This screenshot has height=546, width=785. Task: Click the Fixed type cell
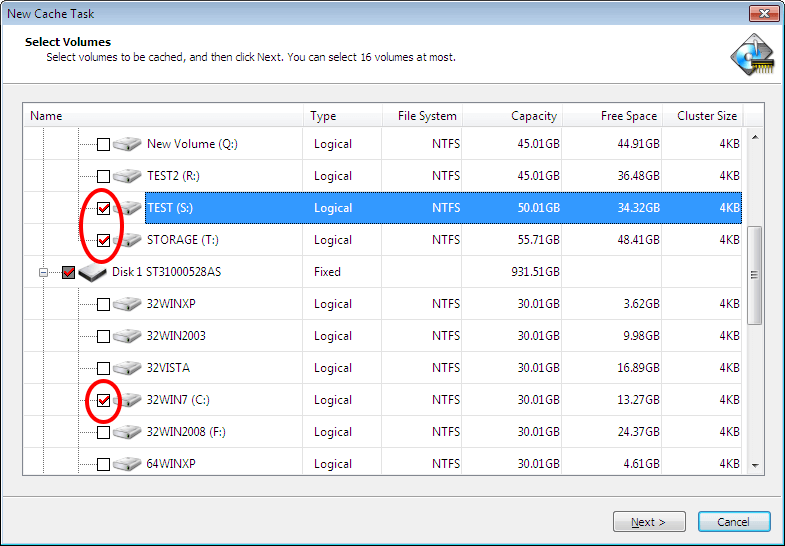point(327,272)
